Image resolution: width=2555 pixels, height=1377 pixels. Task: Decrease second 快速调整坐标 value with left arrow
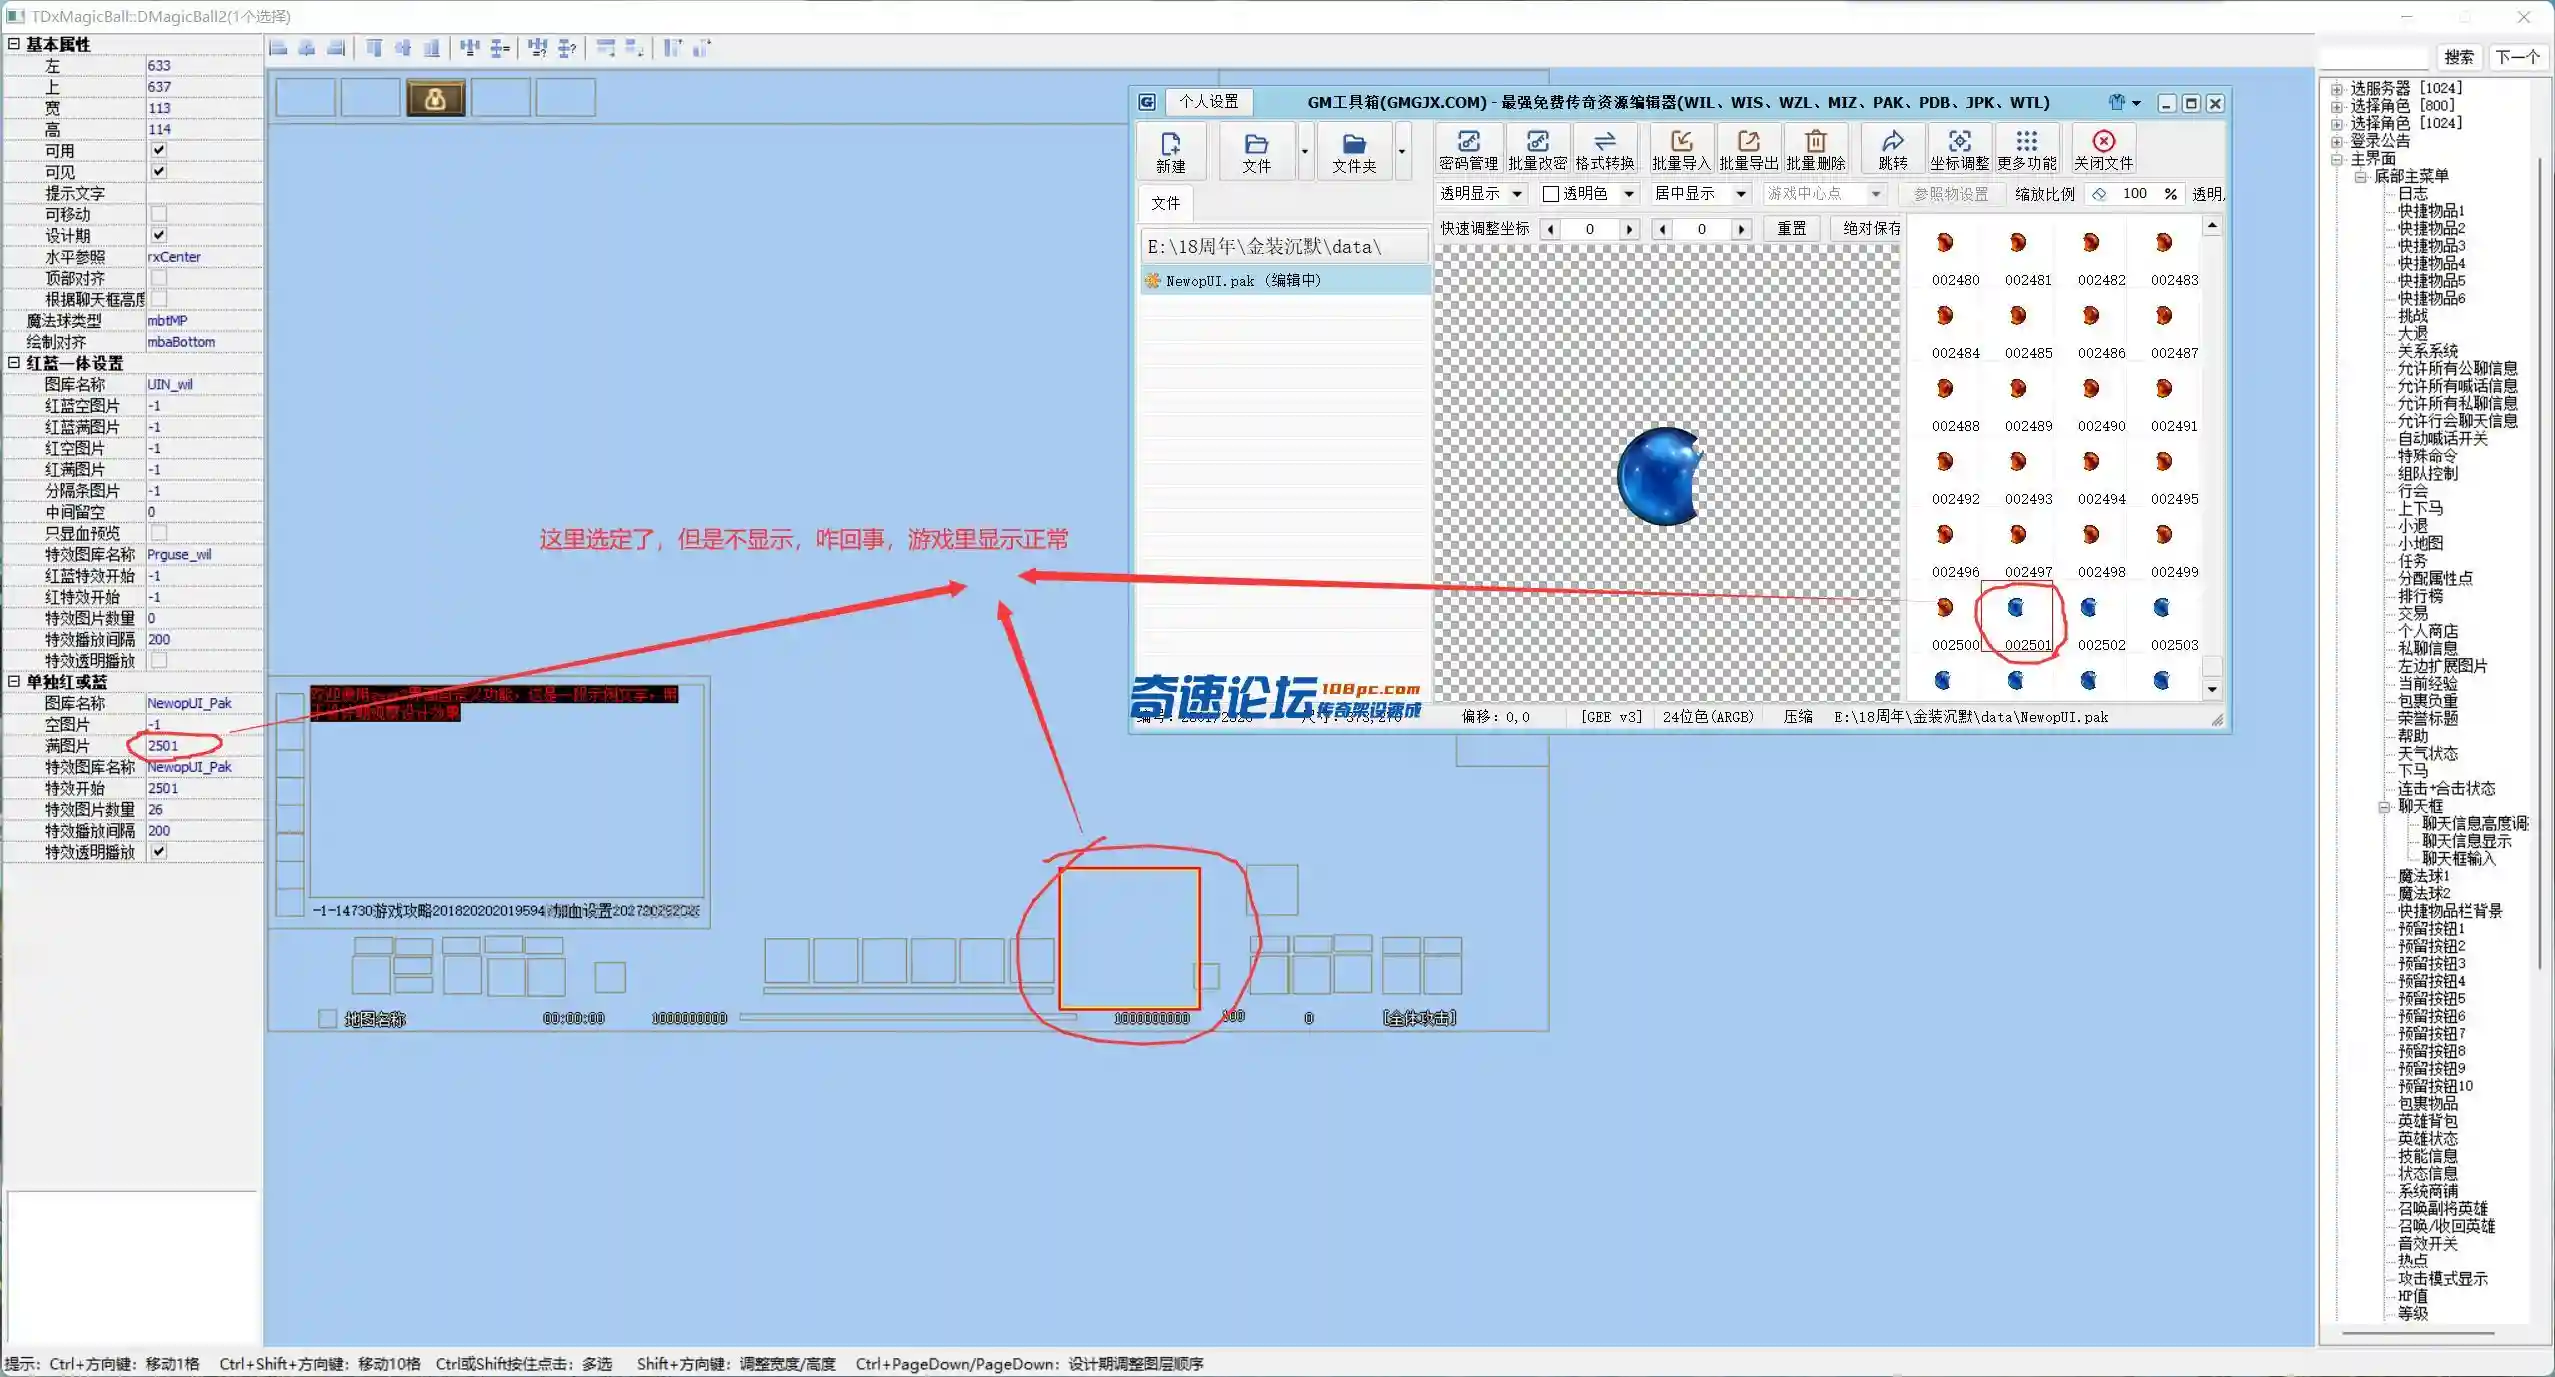pyautogui.click(x=1662, y=229)
